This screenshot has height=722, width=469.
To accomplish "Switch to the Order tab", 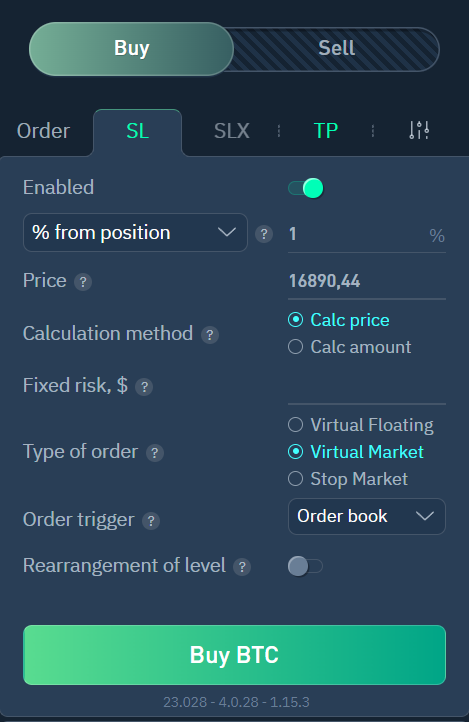I will pos(43,131).
